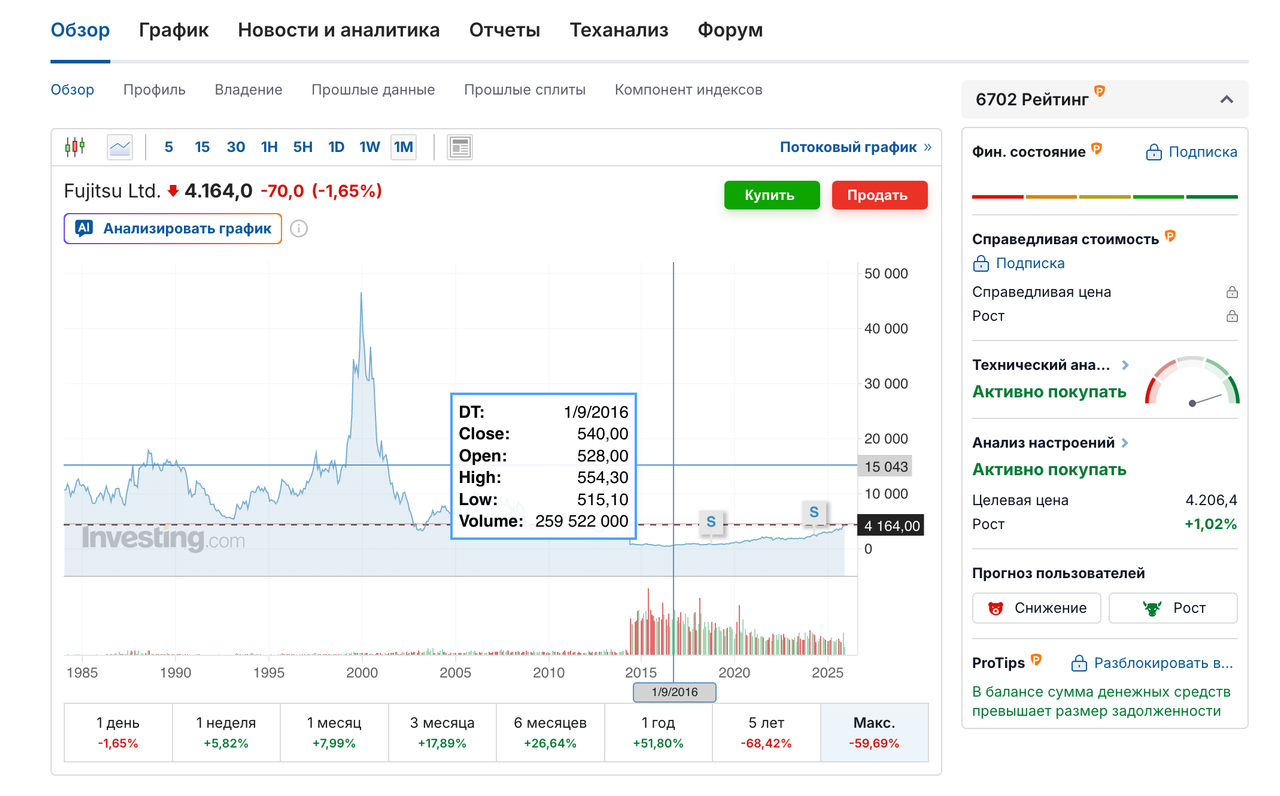Open the Теханализ tab
The width and height of the screenshot is (1280, 796).
coord(619,30)
